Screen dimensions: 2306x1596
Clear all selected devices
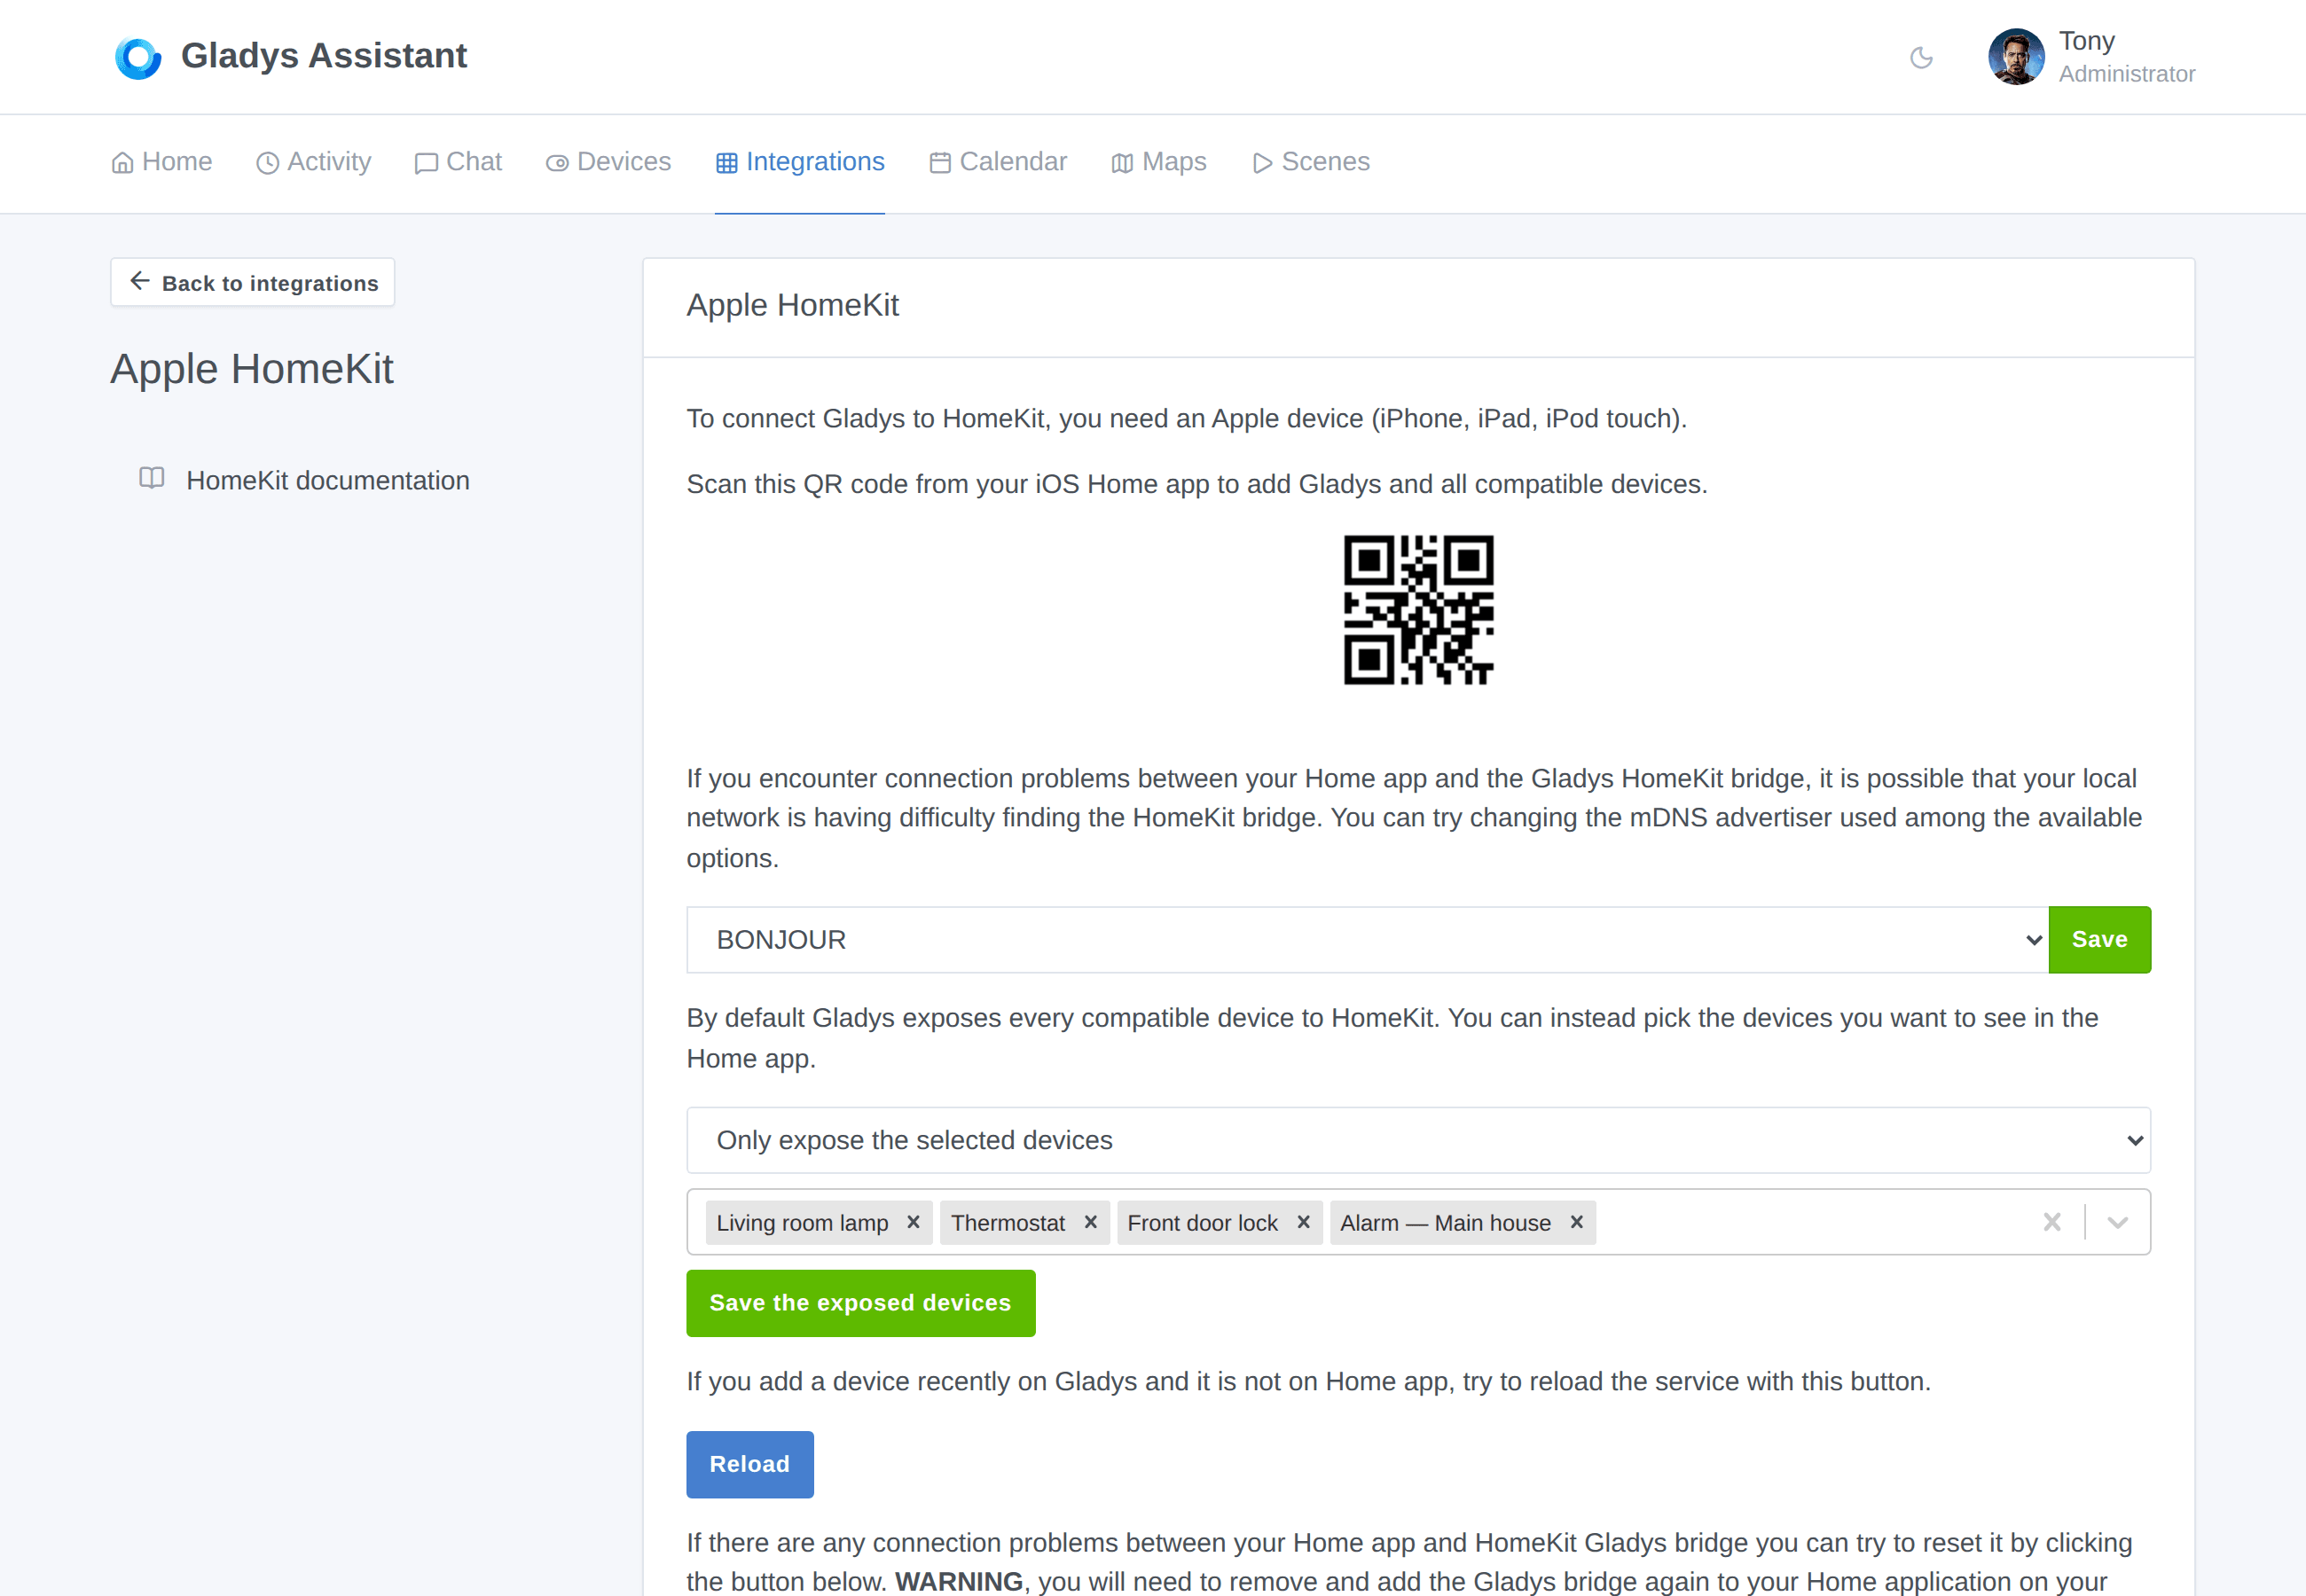2052,1222
